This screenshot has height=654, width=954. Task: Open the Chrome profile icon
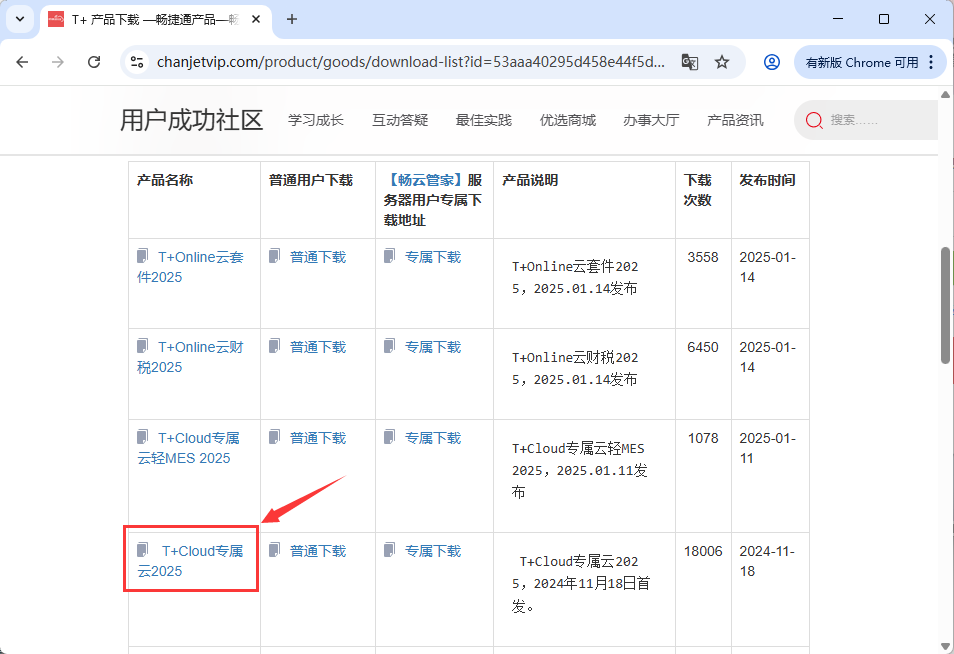coord(771,62)
